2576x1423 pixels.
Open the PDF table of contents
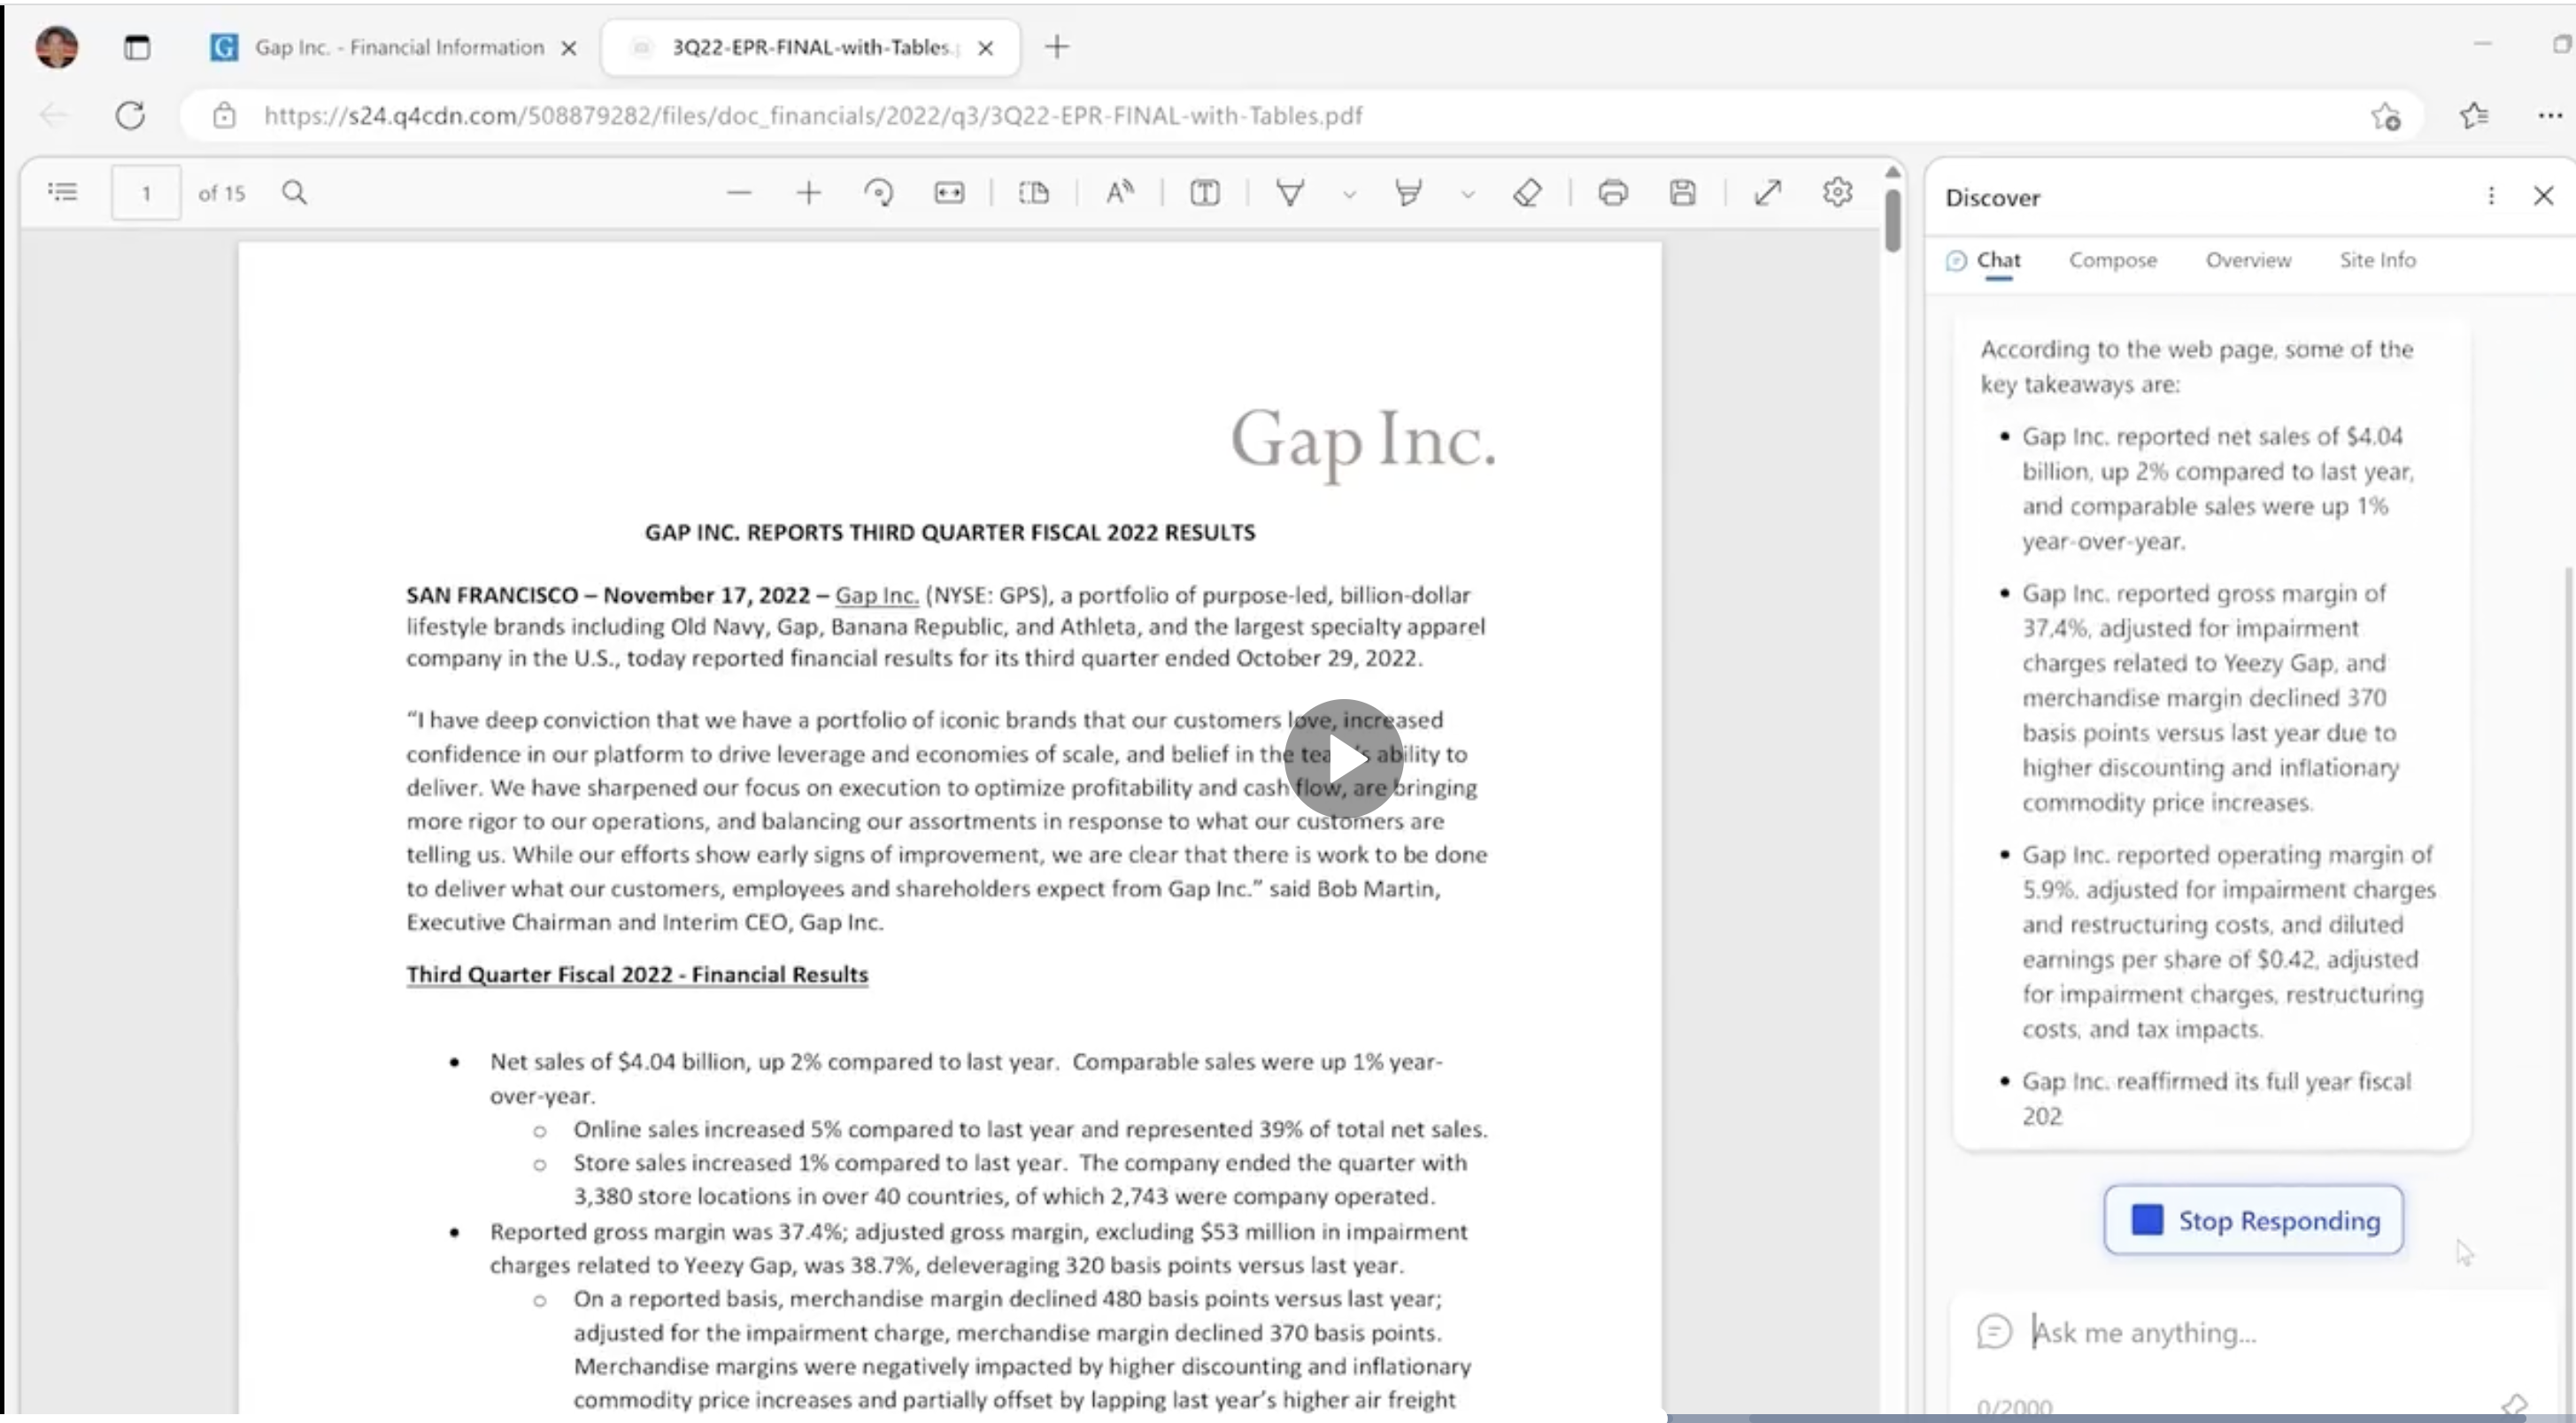[x=62, y=191]
